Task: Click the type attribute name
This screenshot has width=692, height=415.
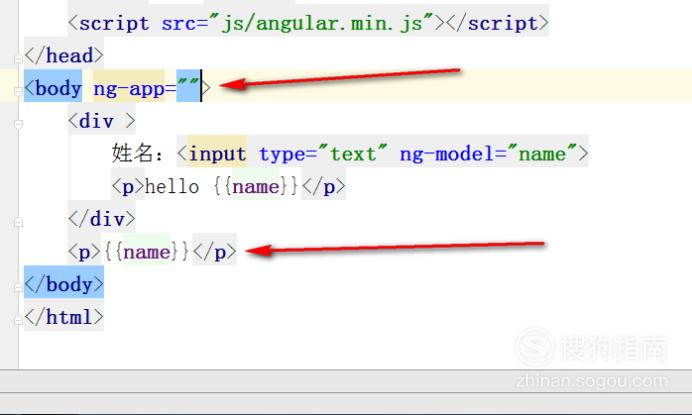Action: [282, 154]
